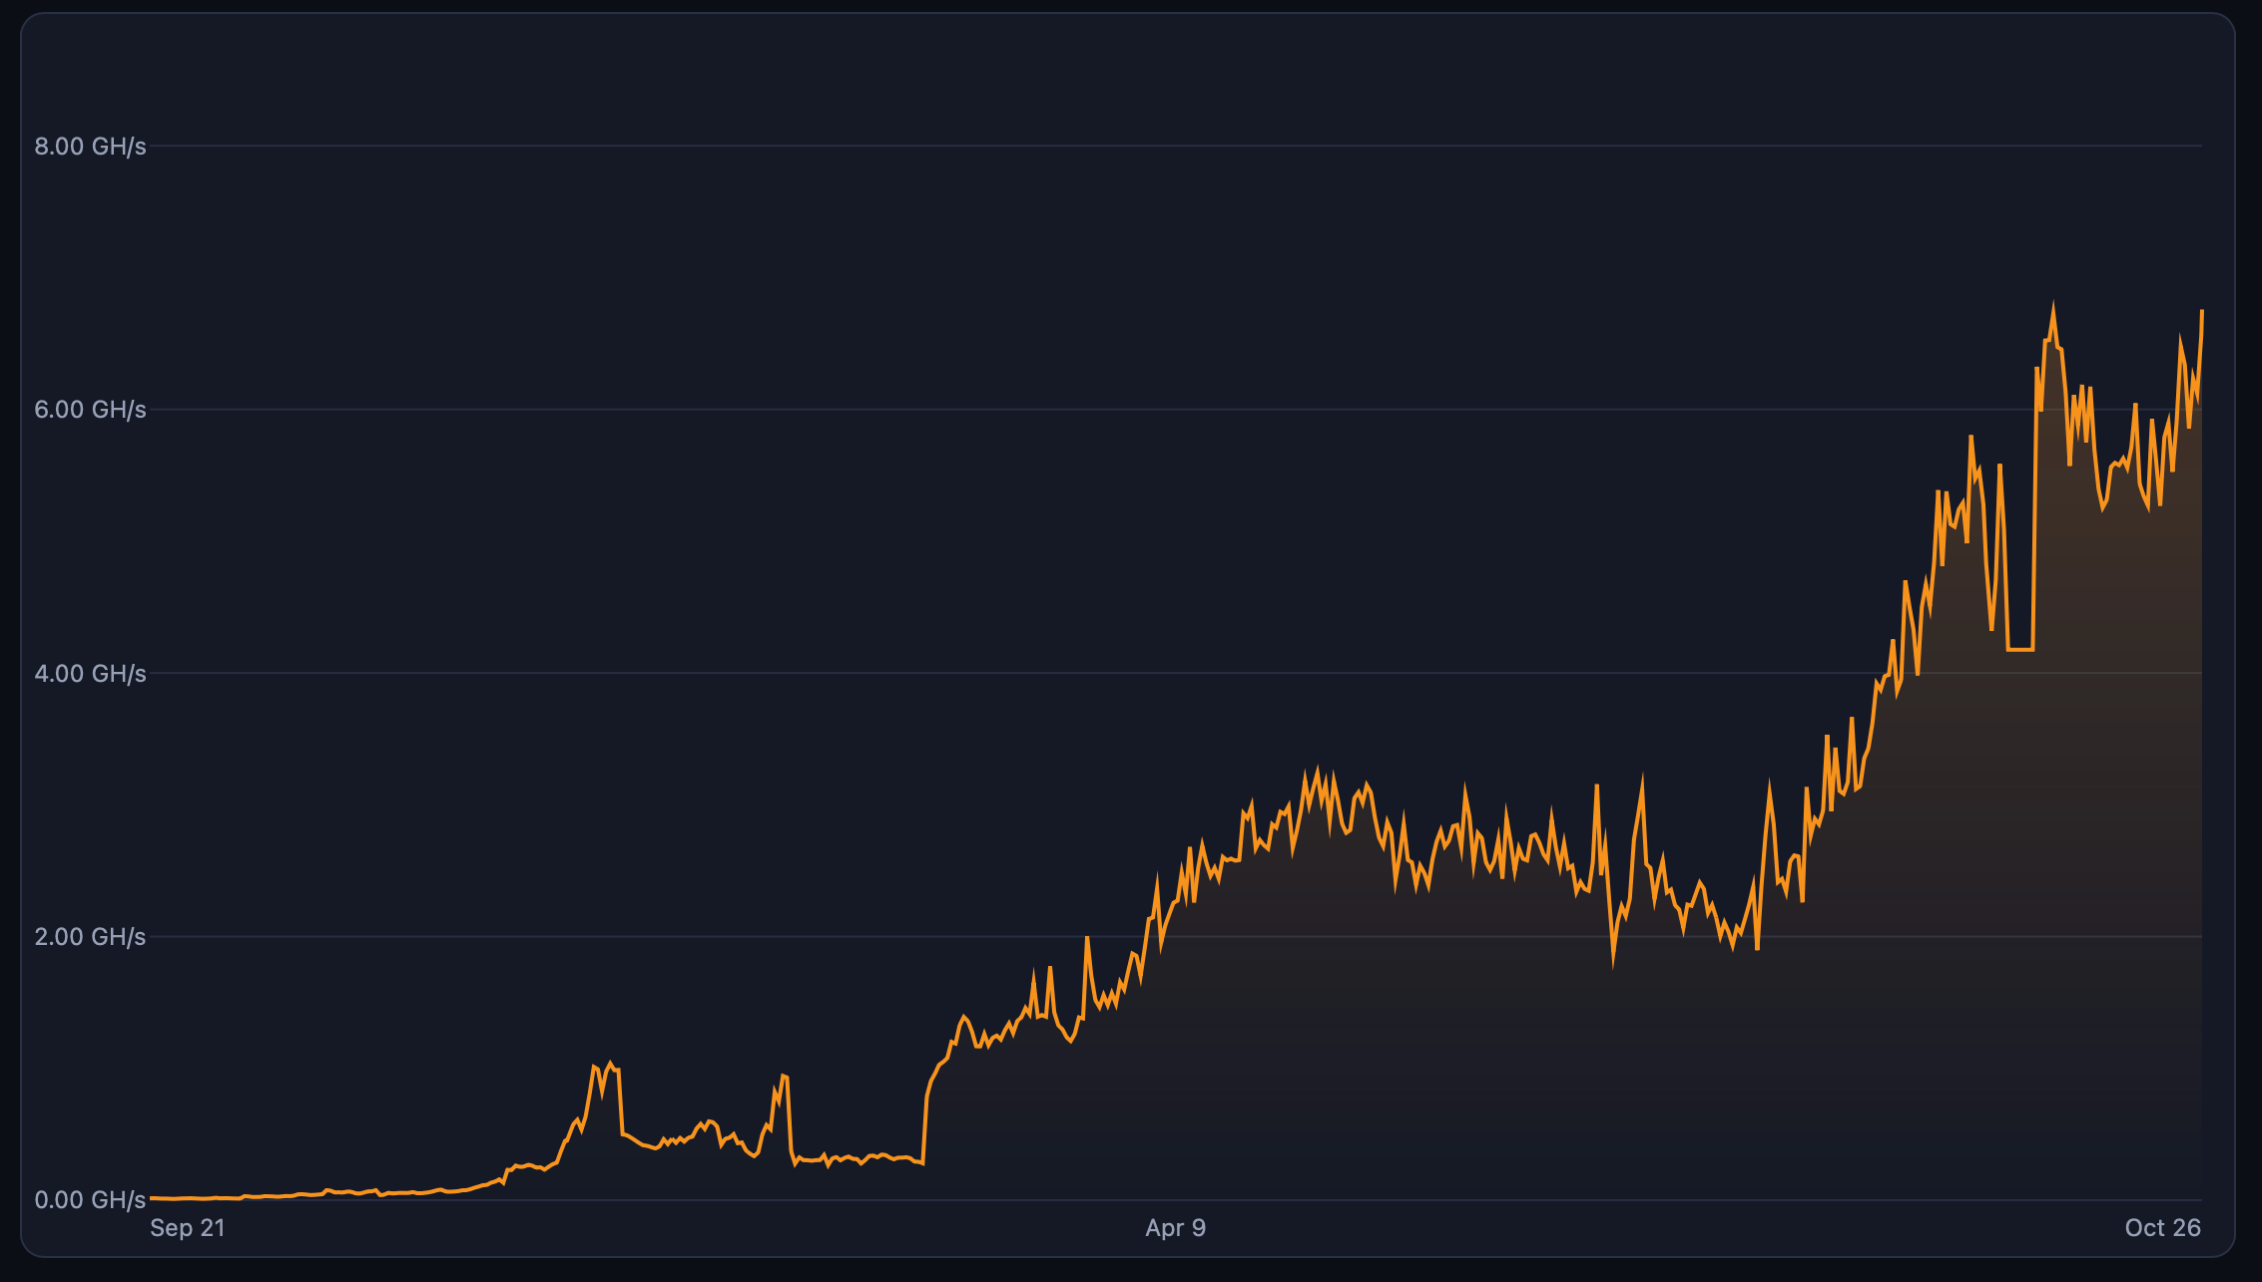Click the deepest dip between Apr 9 and Oct 26
2262x1282 pixels.
click(x=1613, y=962)
